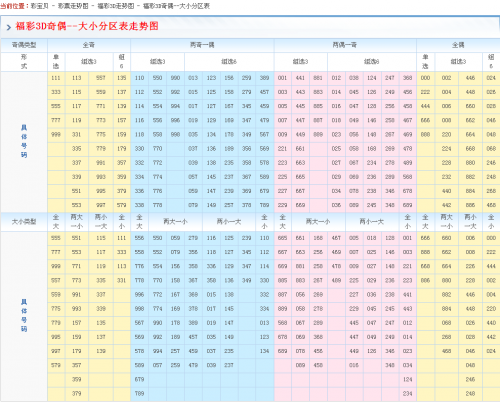Click the 全奇 column group header
The width and height of the screenshot is (500, 402).
click(89, 45)
